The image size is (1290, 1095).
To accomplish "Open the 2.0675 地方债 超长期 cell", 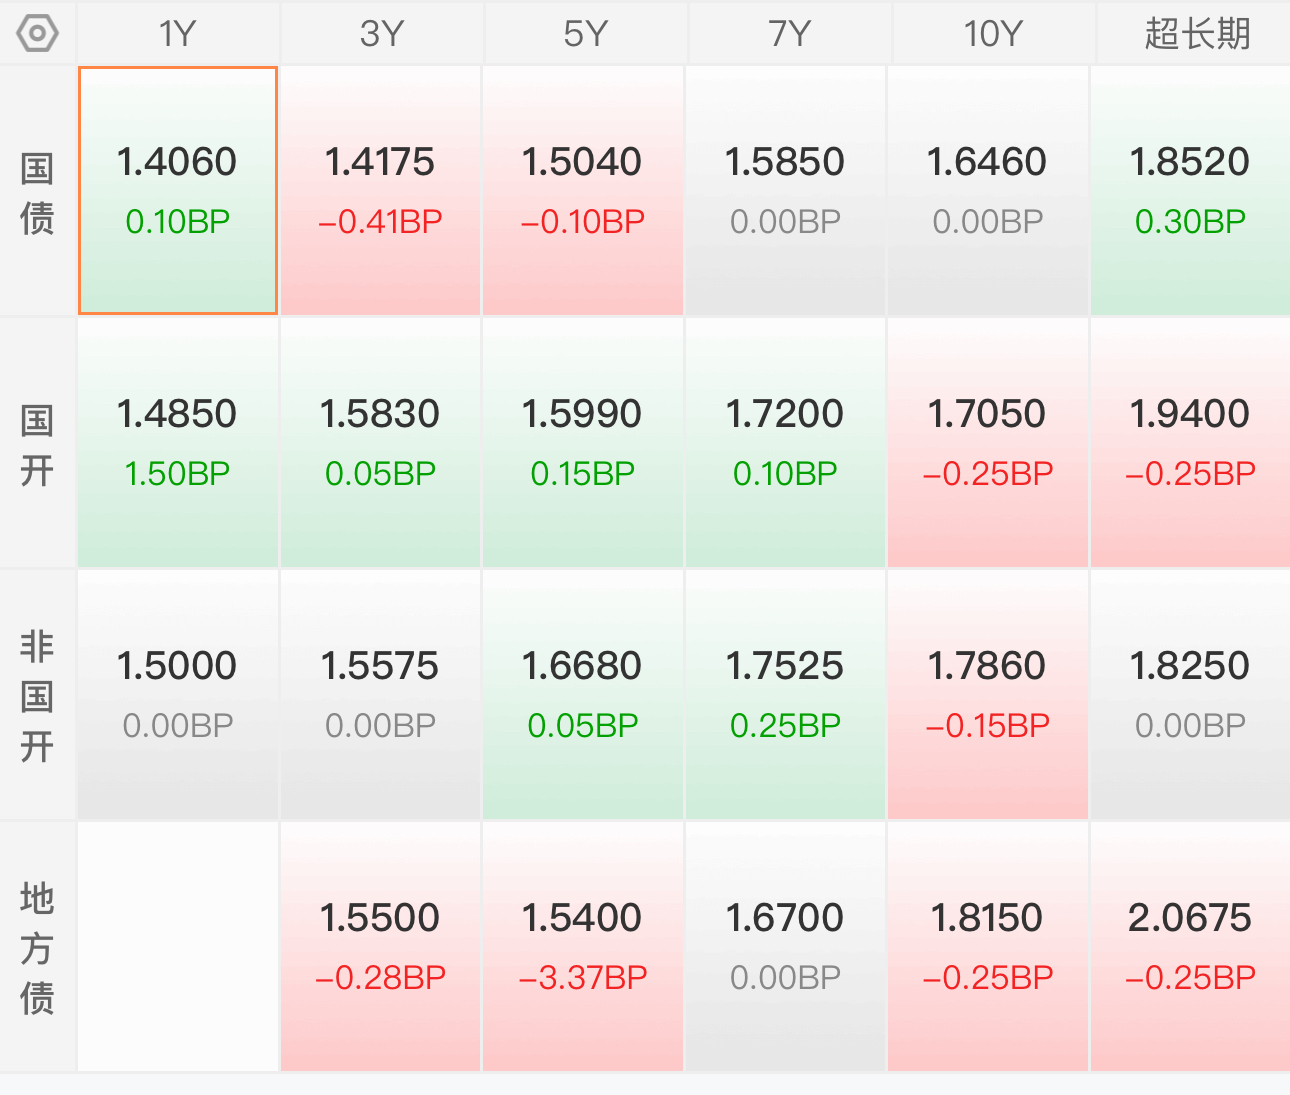I will pyautogui.click(x=1190, y=947).
